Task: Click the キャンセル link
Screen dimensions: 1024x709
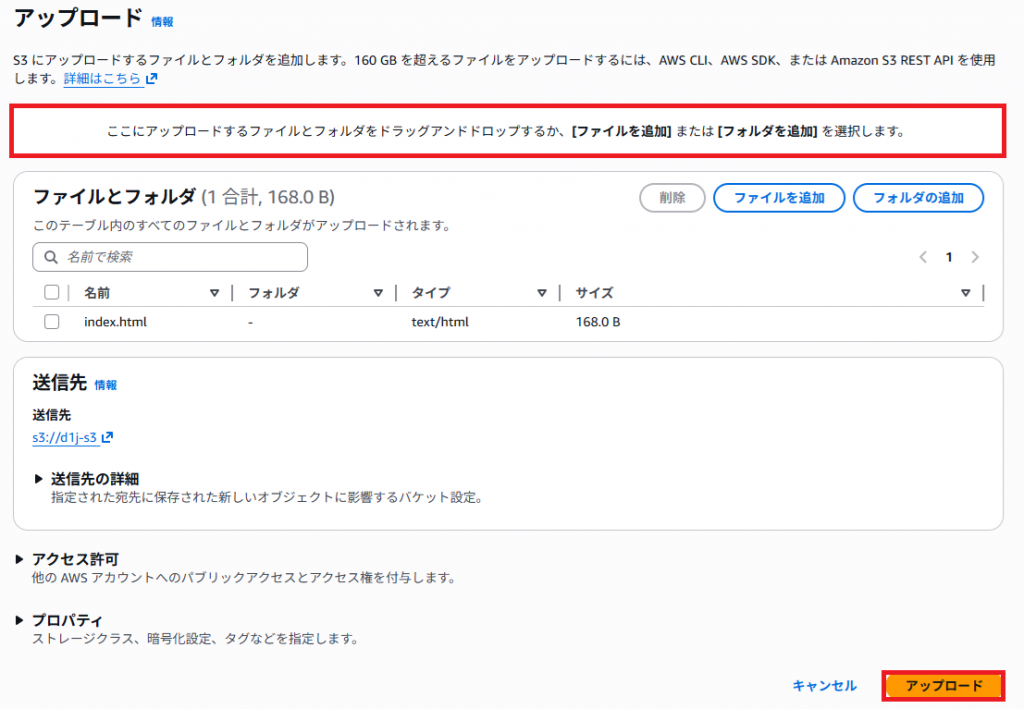Action: pyautogui.click(x=824, y=686)
